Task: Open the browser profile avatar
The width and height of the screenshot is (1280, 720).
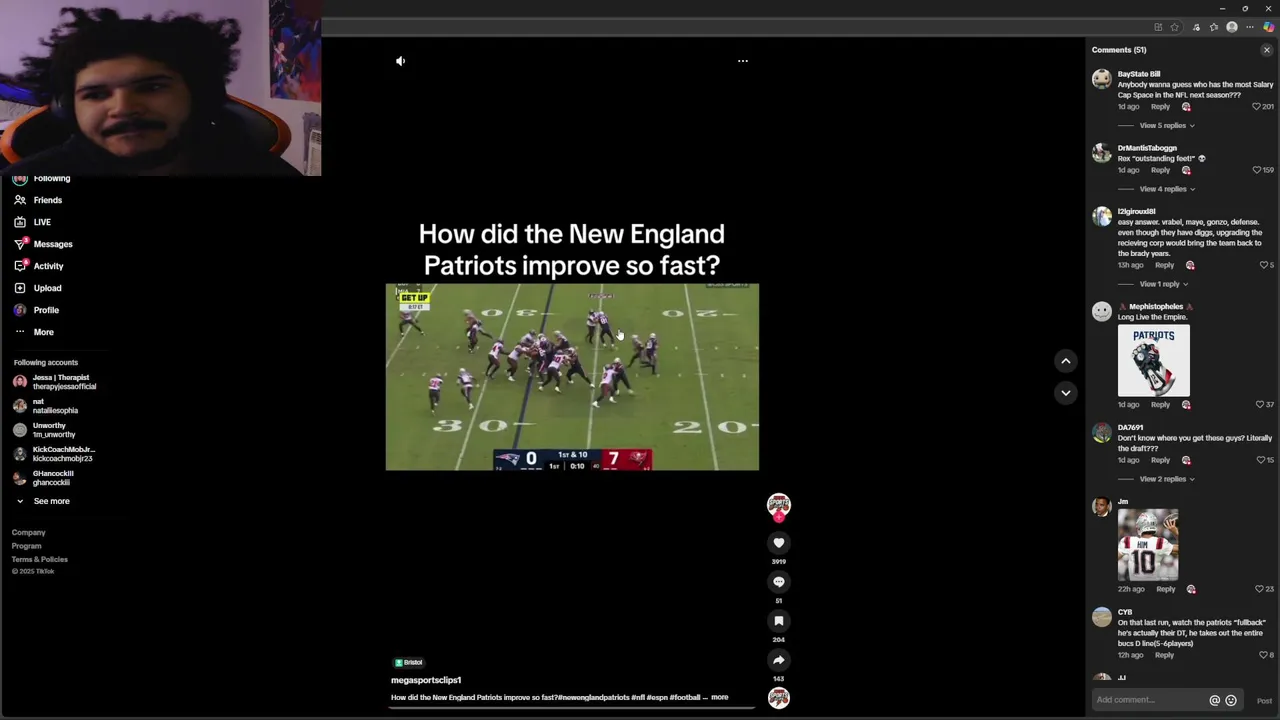Action: [1232, 27]
